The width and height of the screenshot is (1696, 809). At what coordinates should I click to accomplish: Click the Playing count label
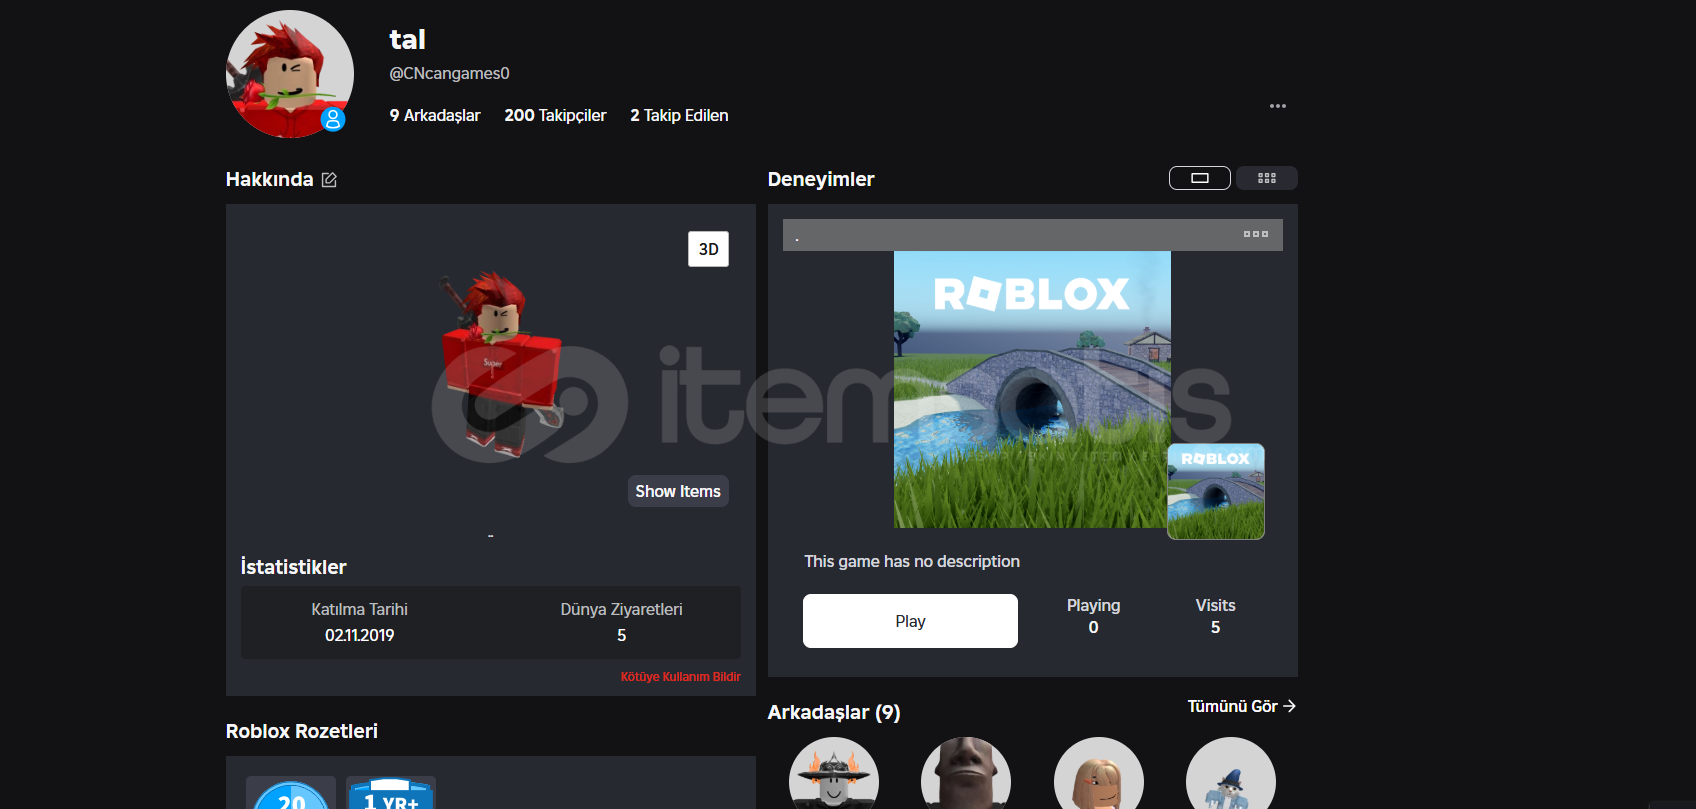[x=1093, y=605]
